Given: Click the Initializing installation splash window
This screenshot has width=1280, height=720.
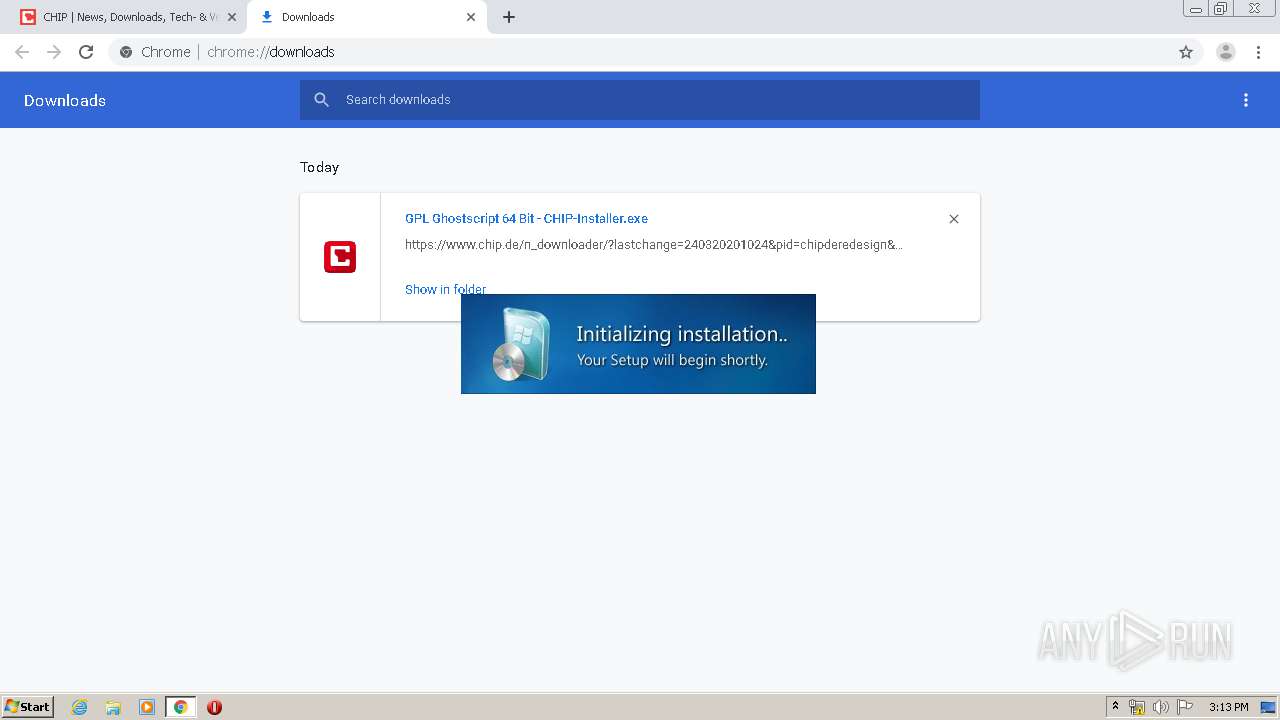Looking at the screenshot, I should tap(638, 344).
